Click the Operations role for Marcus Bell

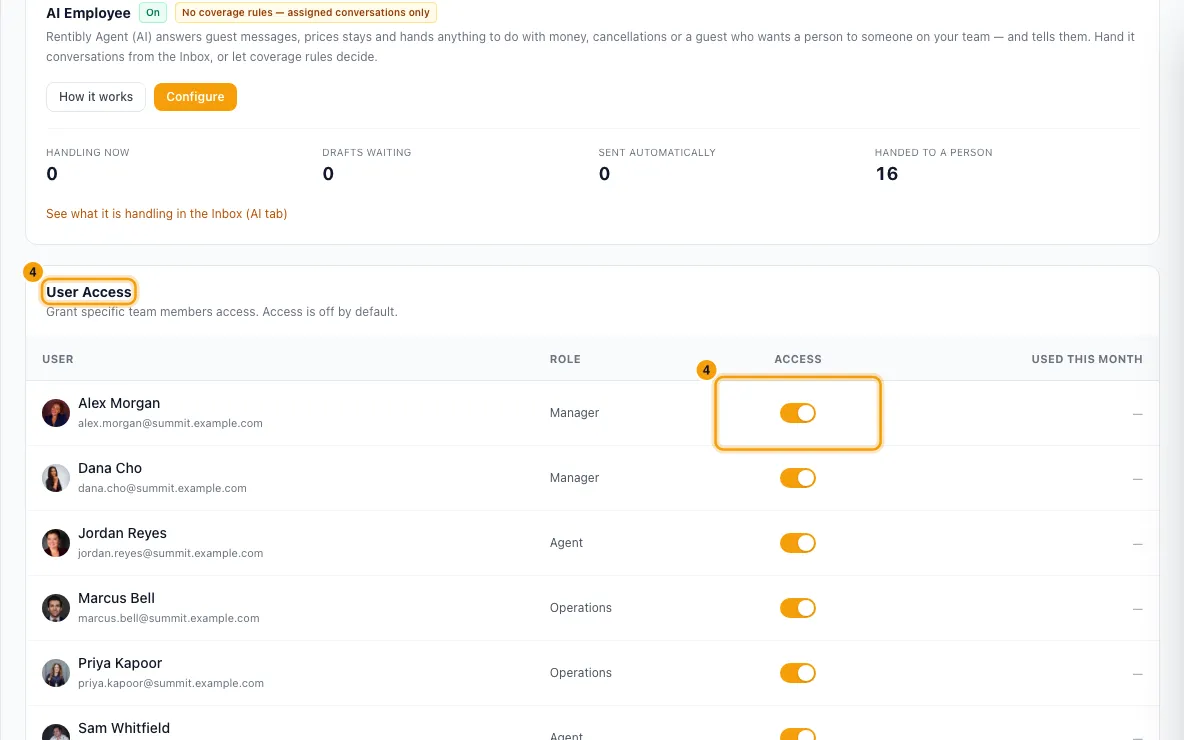[x=581, y=608]
